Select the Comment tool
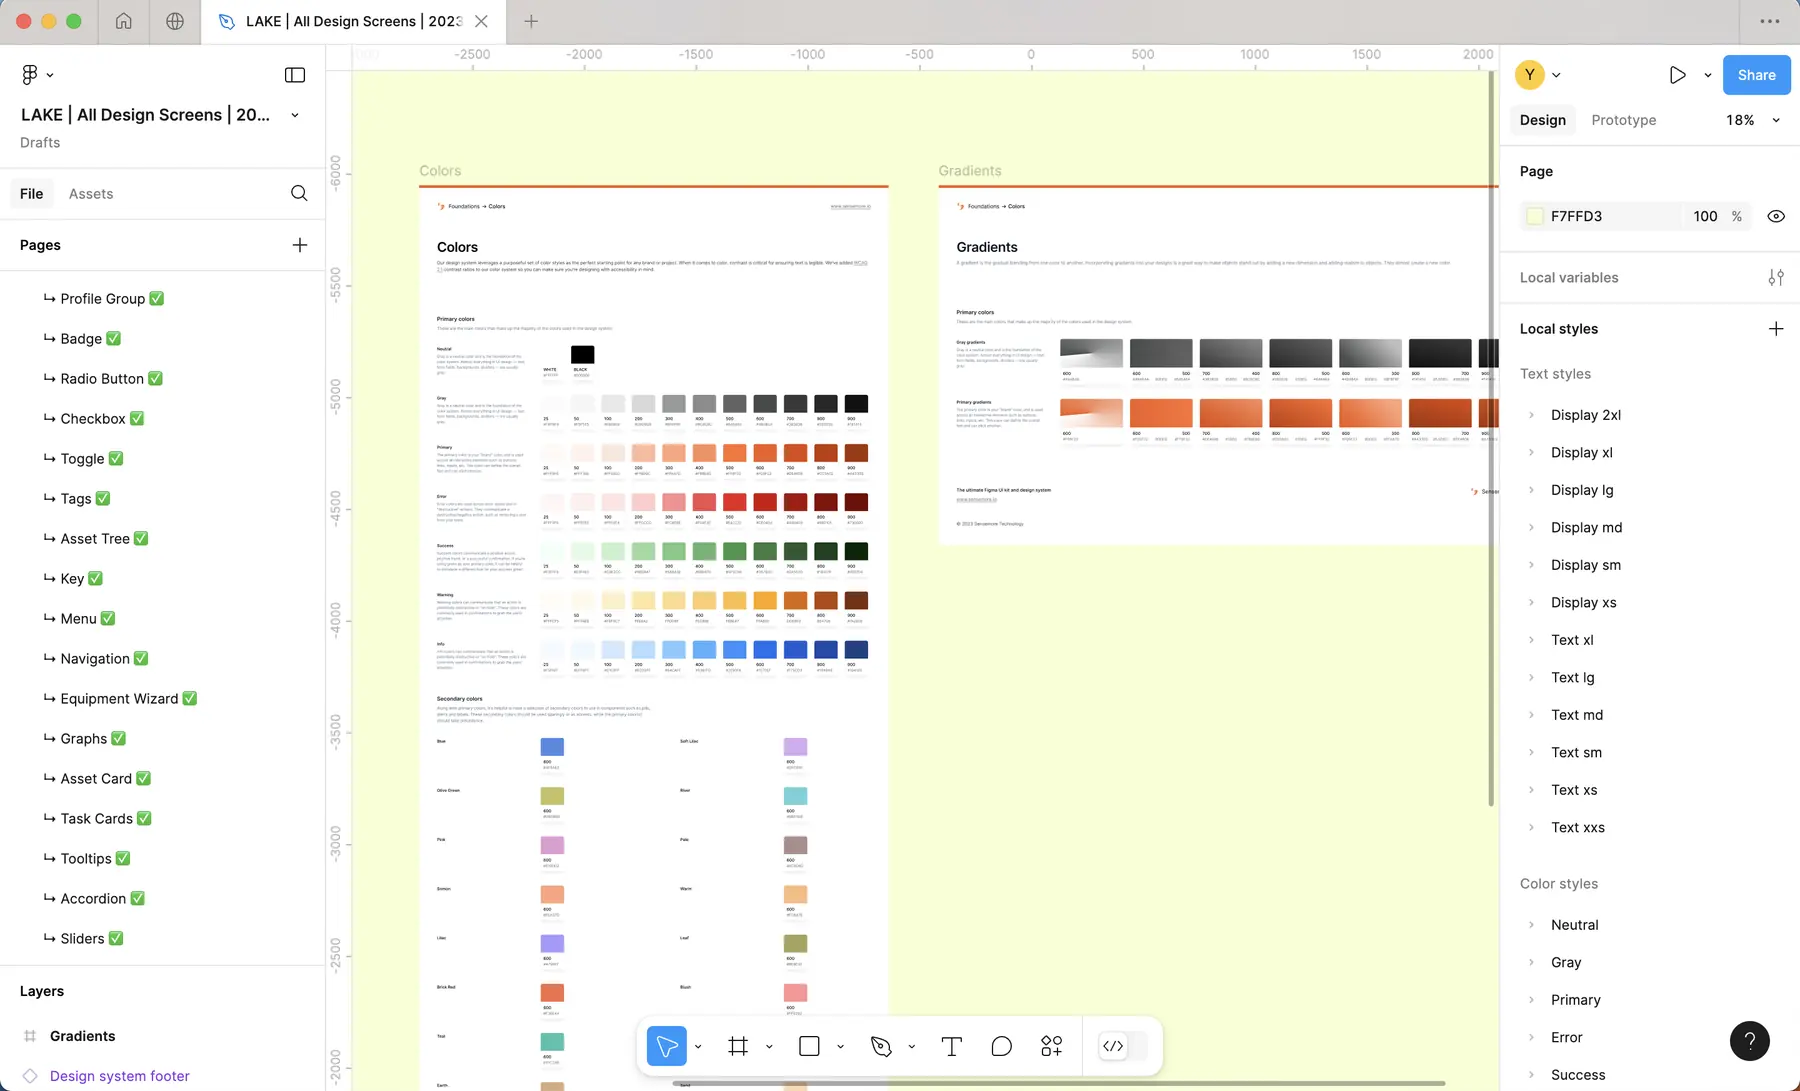 coord(1001,1046)
